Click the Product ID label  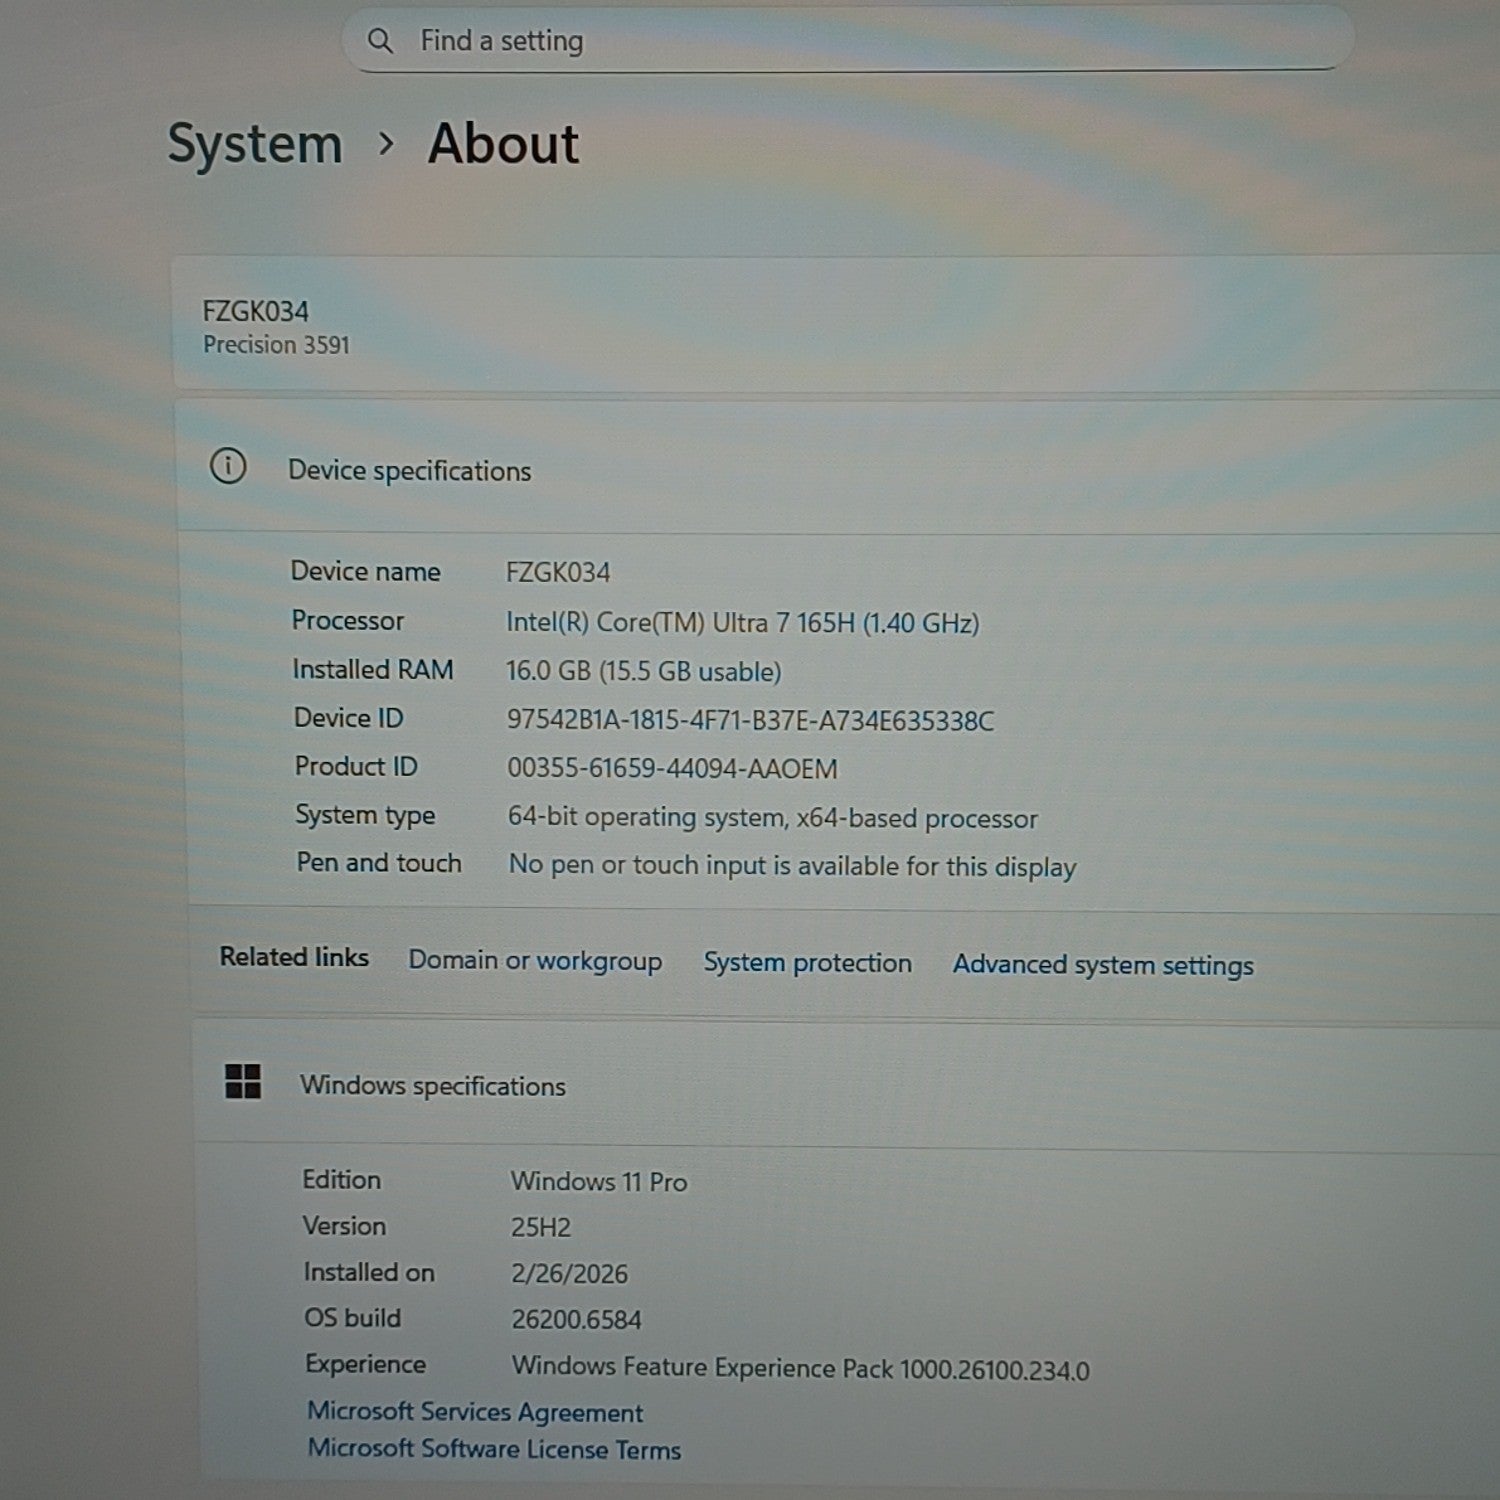point(356,767)
